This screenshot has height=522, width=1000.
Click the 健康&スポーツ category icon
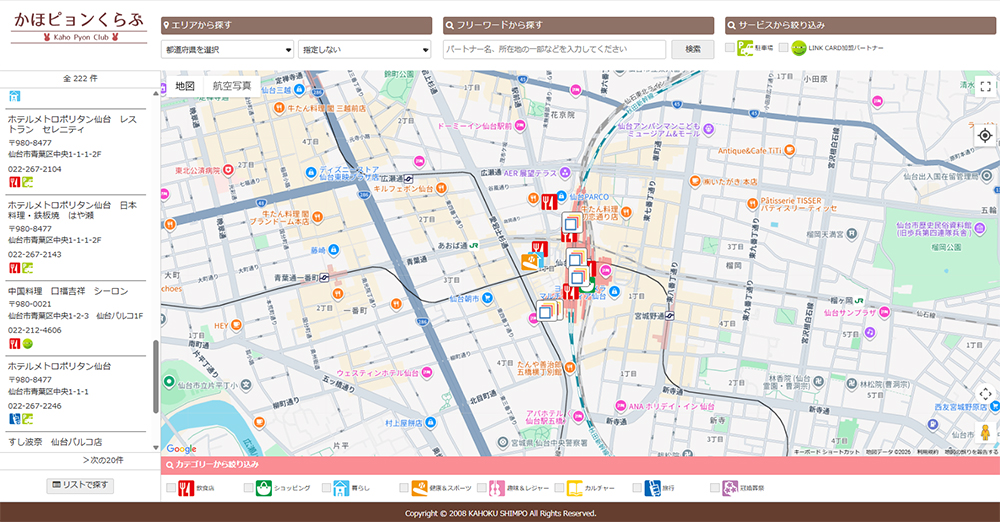coord(419,488)
